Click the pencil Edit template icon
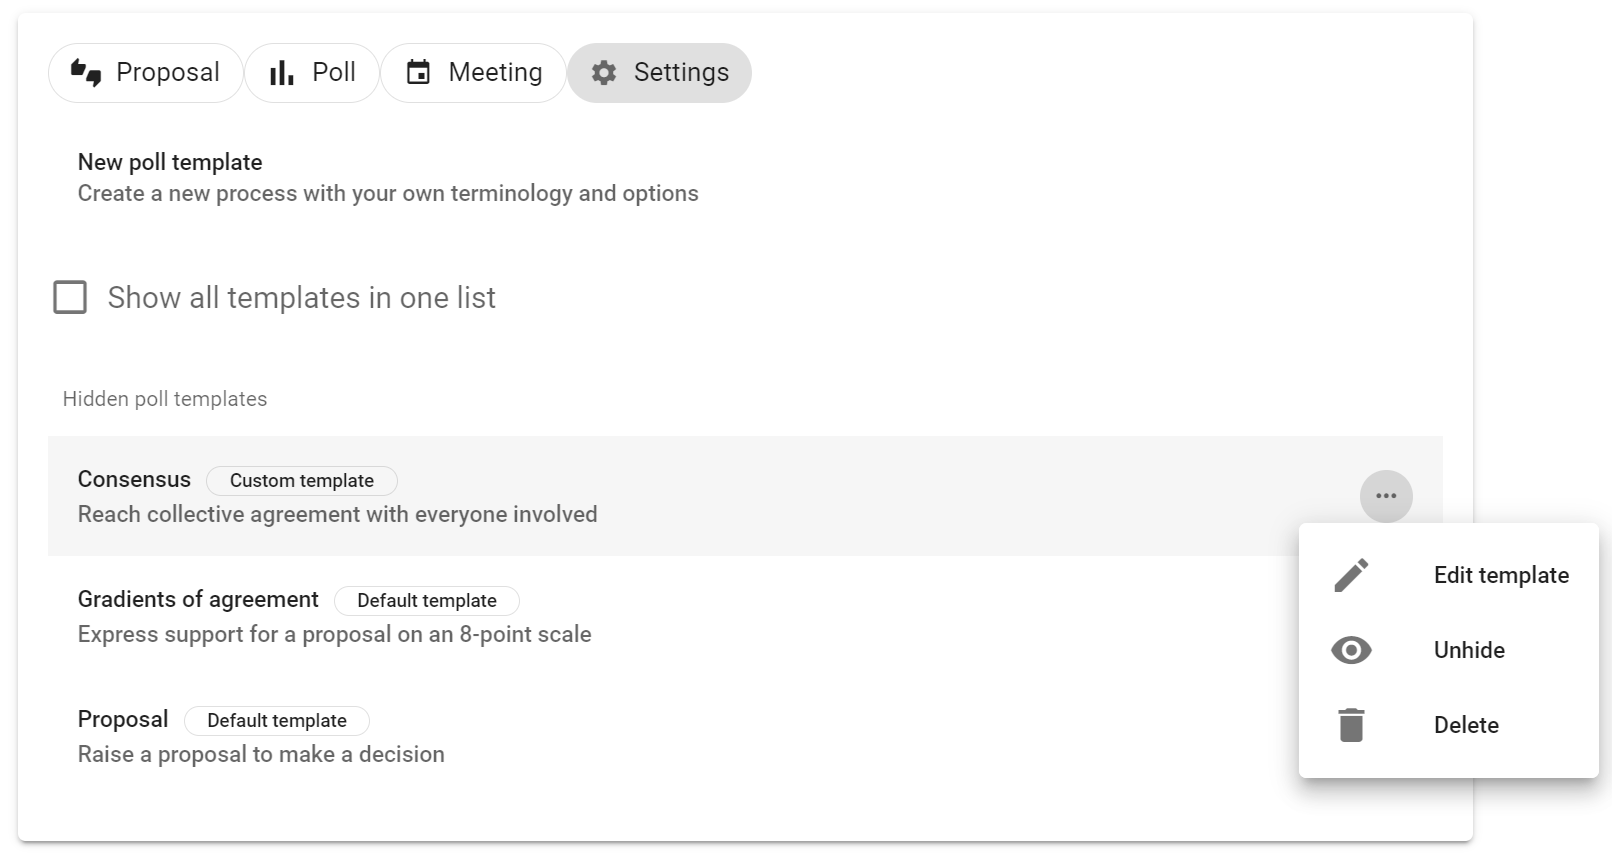The width and height of the screenshot is (1612, 856). click(x=1351, y=575)
